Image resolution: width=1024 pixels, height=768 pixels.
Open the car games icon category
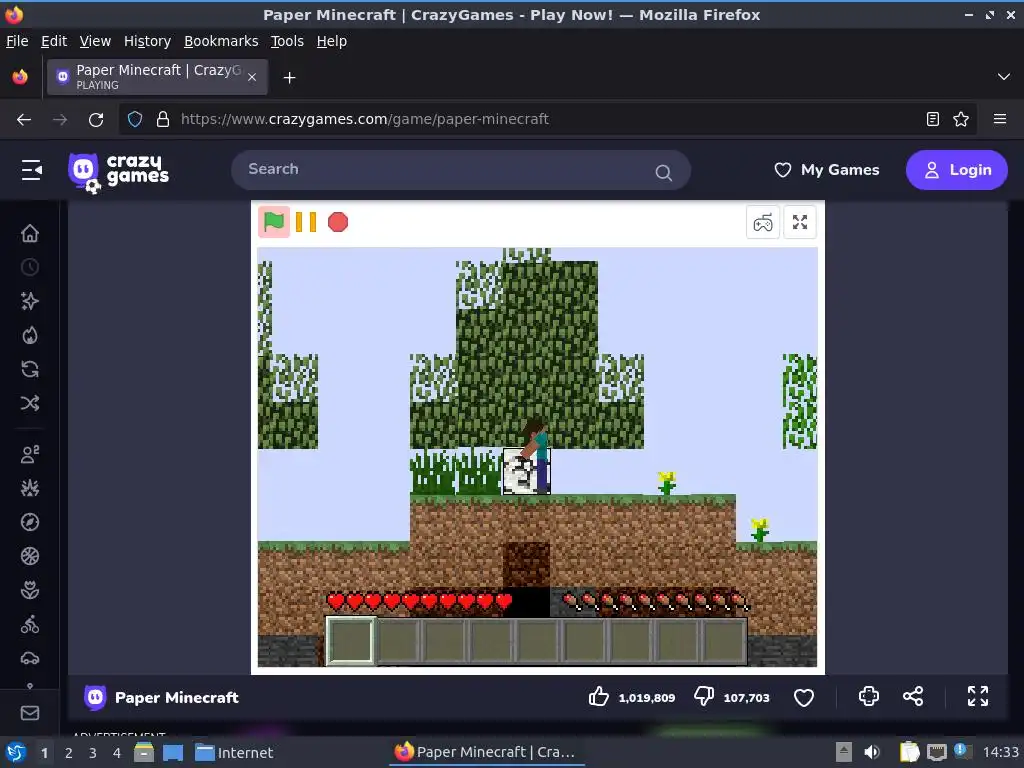30,658
